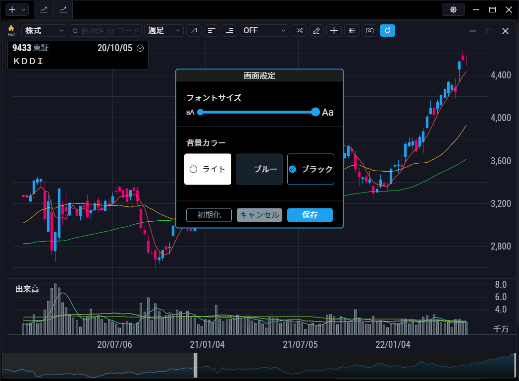Close the chart panel with X

[x=505, y=31]
